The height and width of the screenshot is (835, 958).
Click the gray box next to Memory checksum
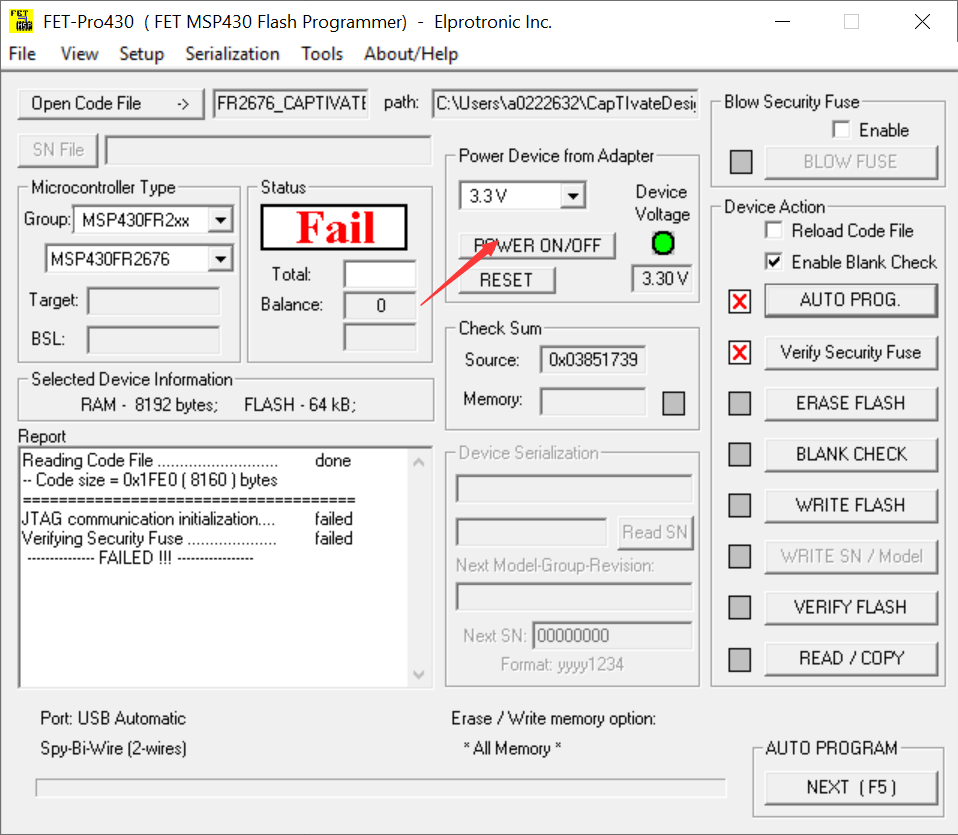pyautogui.click(x=674, y=403)
